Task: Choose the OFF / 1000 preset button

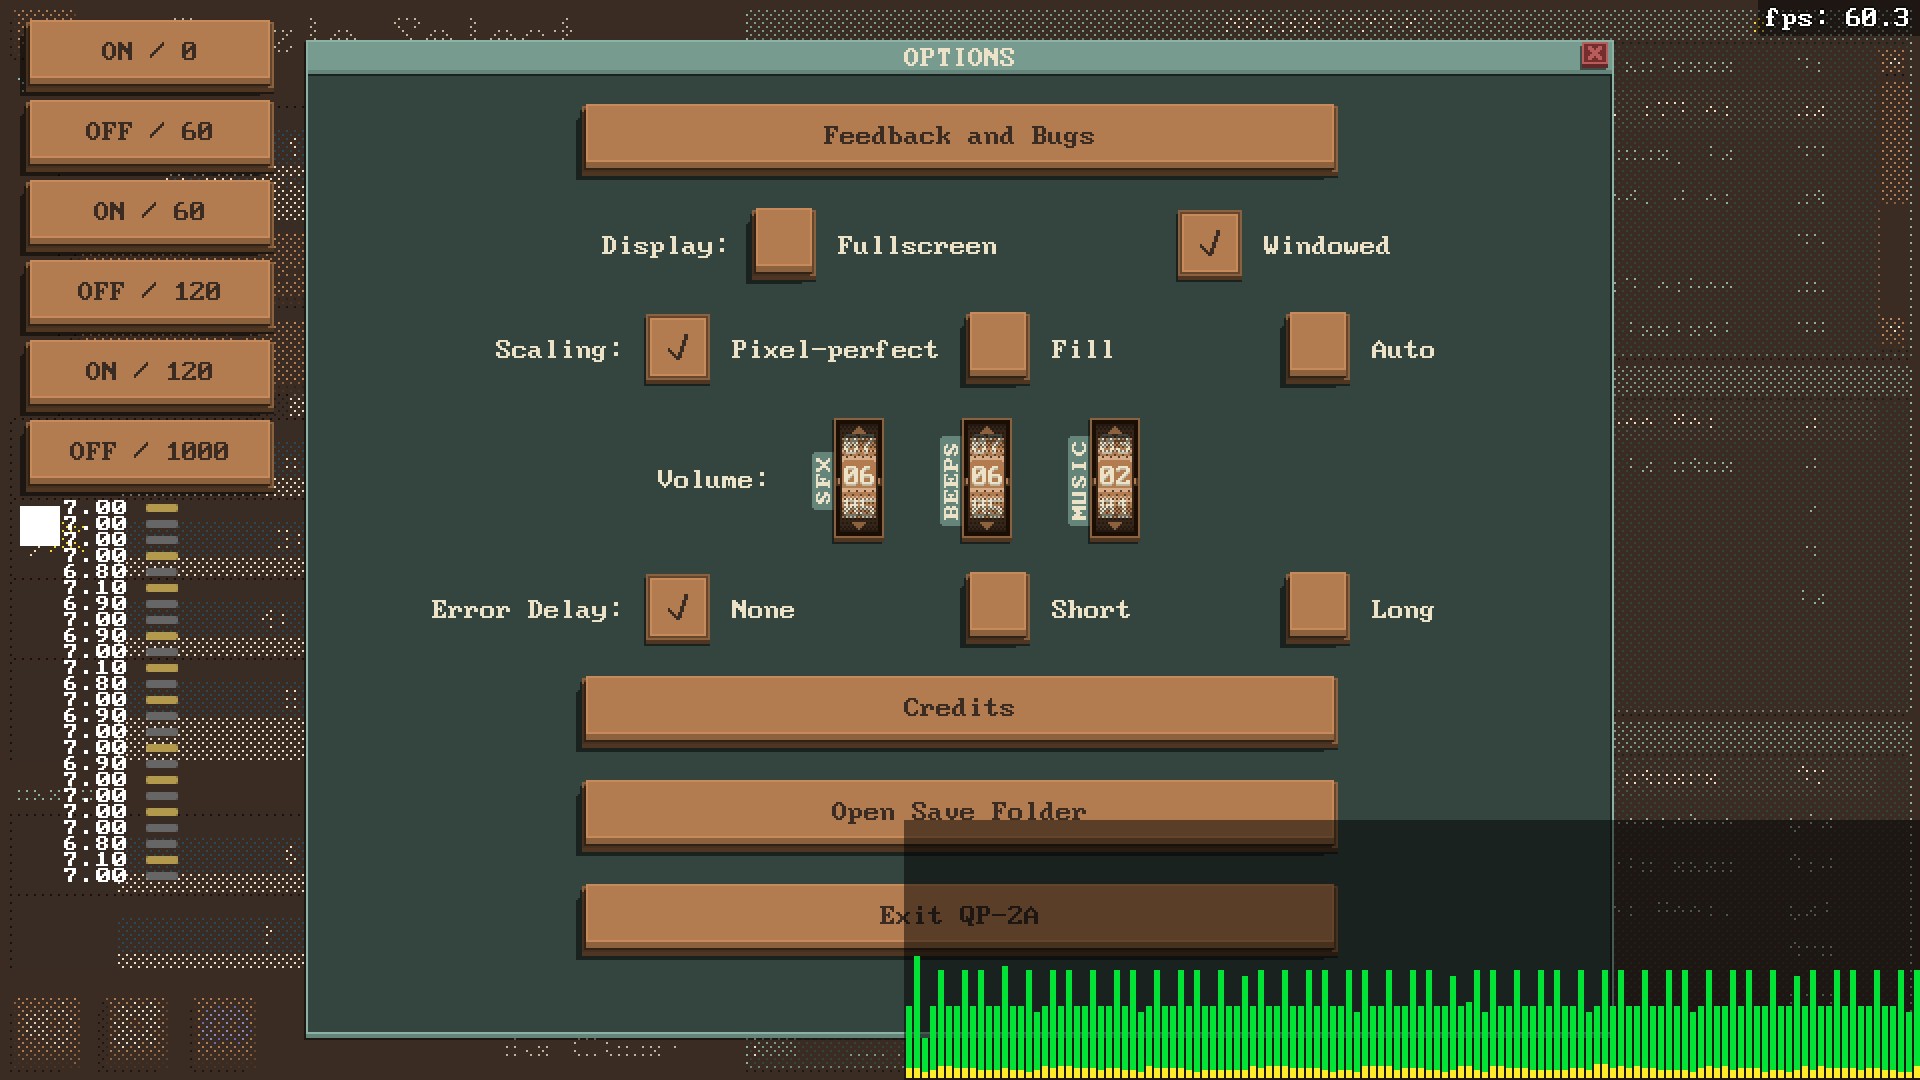Action: pos(149,452)
